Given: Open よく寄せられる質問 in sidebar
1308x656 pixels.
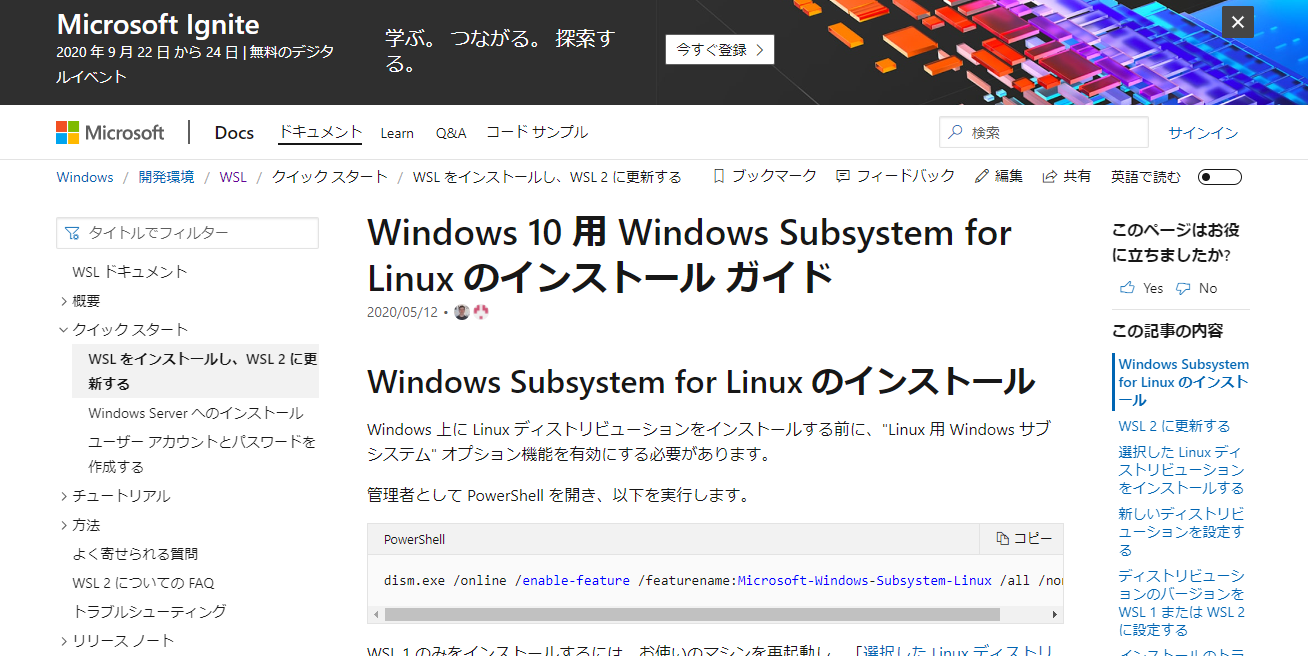Looking at the screenshot, I should (135, 554).
